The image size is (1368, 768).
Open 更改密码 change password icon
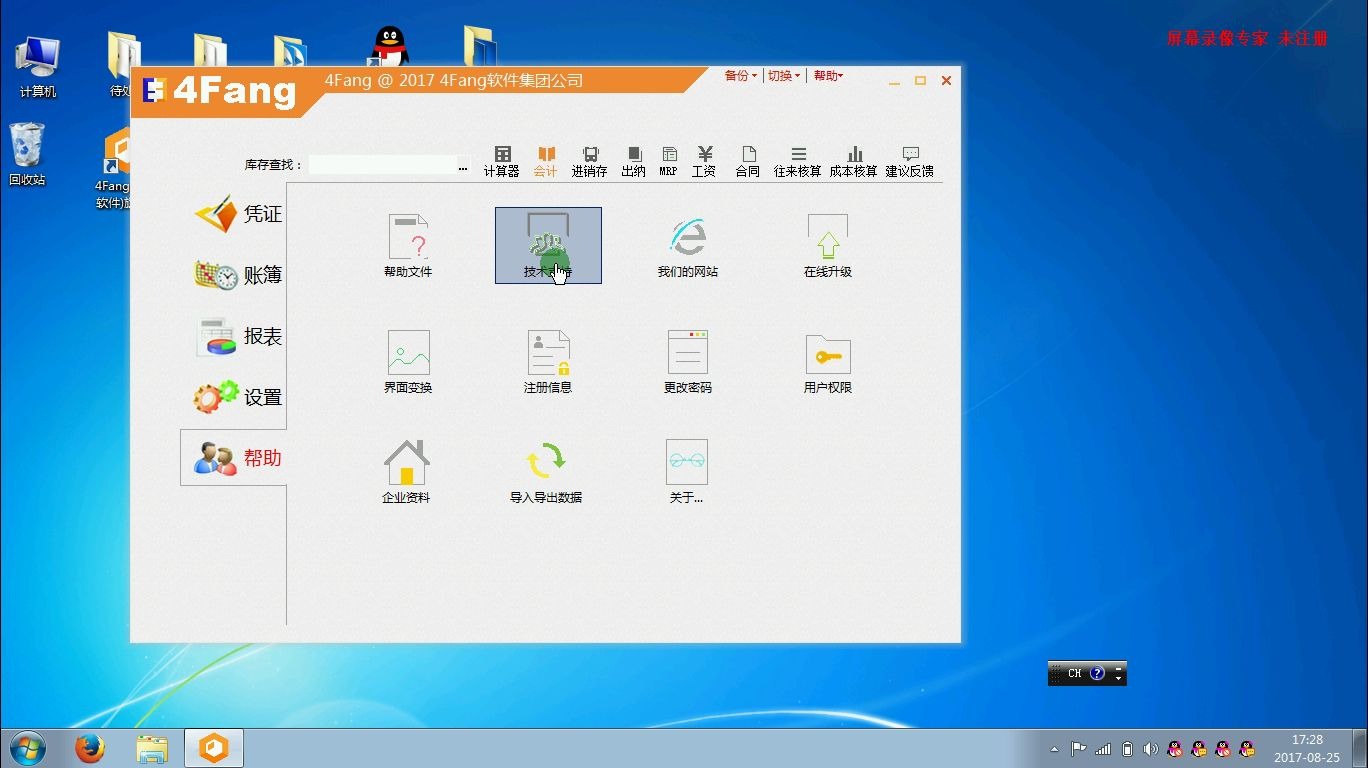[688, 361]
